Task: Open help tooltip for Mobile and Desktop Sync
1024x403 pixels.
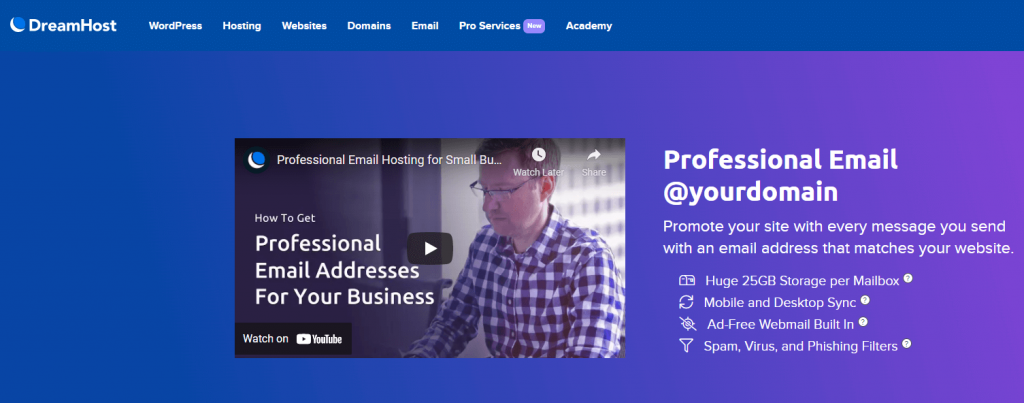Action: 865,300
